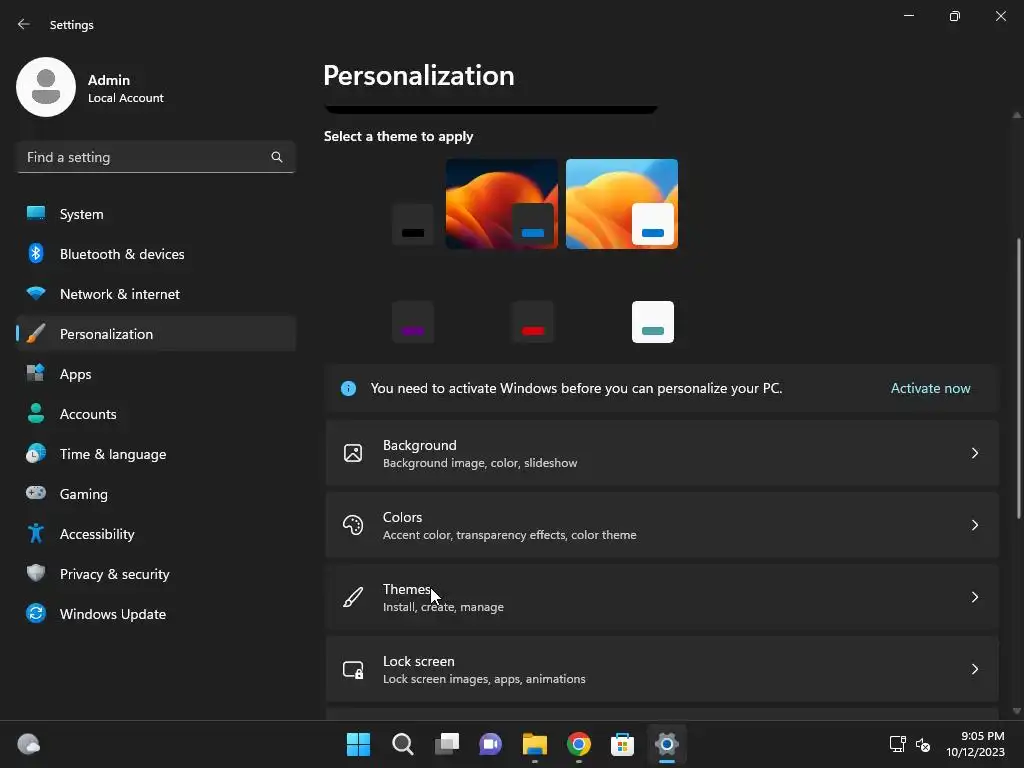Click the Gaming controller icon in the sidebar
The image size is (1024, 768).
36,493
